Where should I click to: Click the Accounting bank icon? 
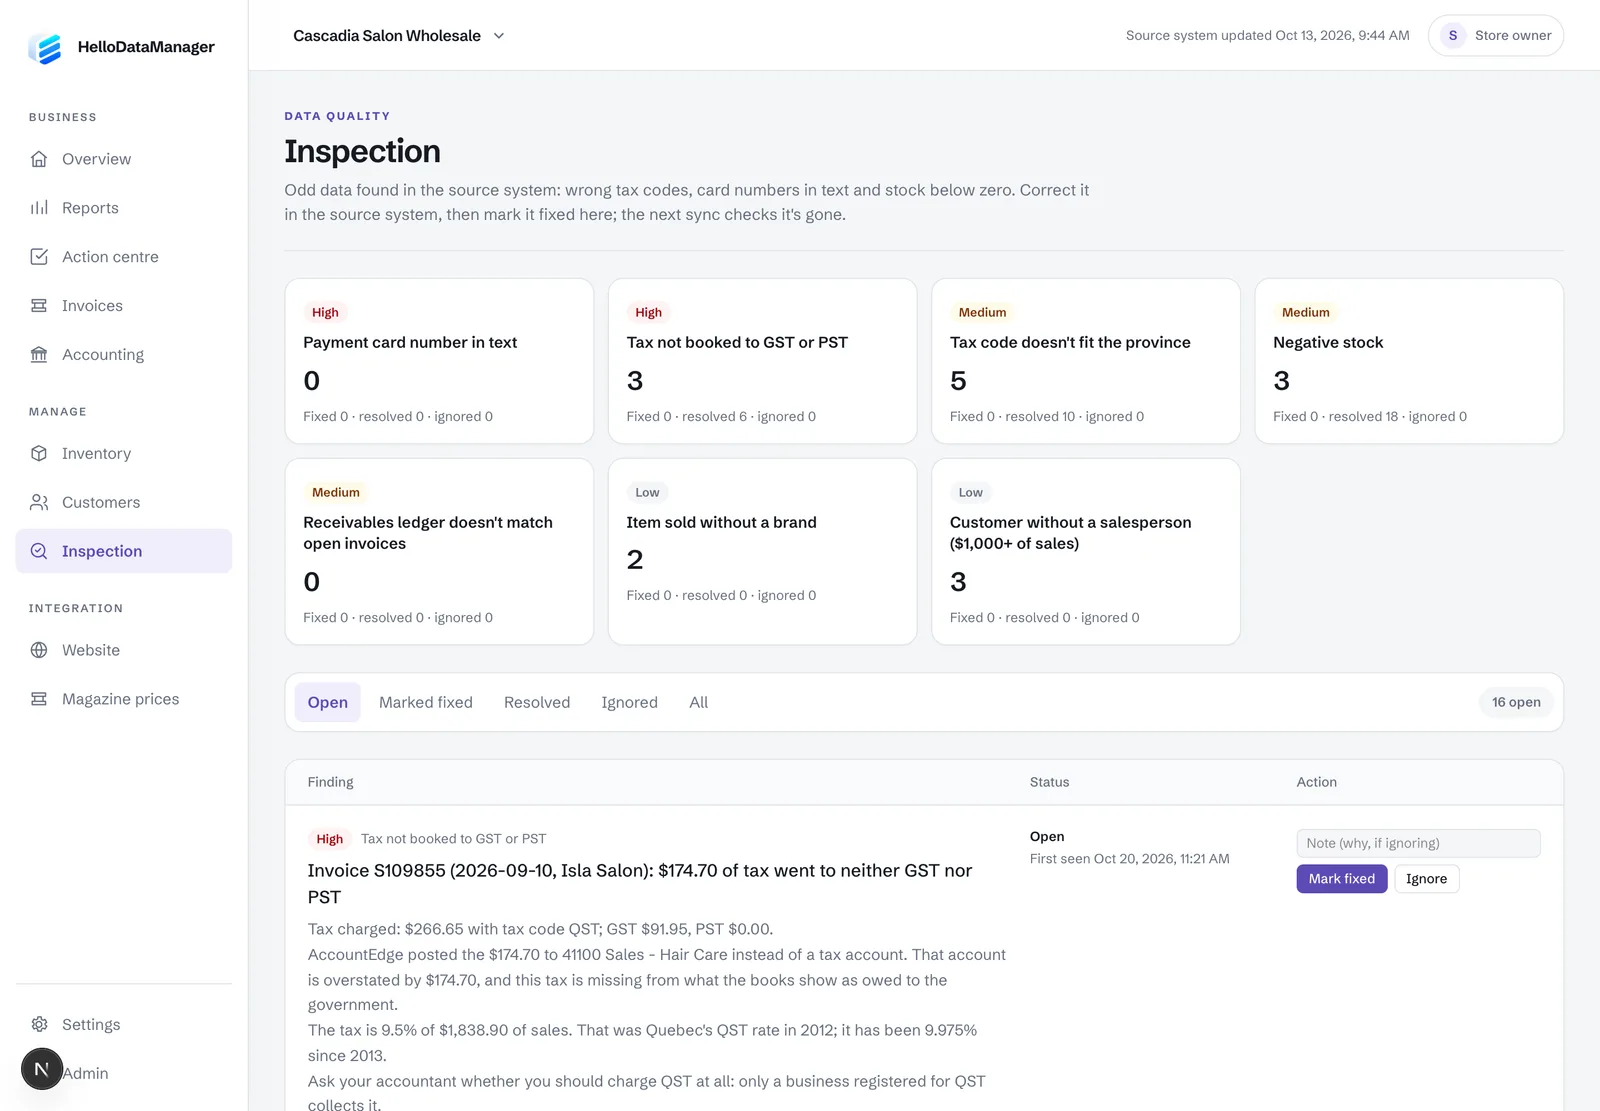coord(39,355)
